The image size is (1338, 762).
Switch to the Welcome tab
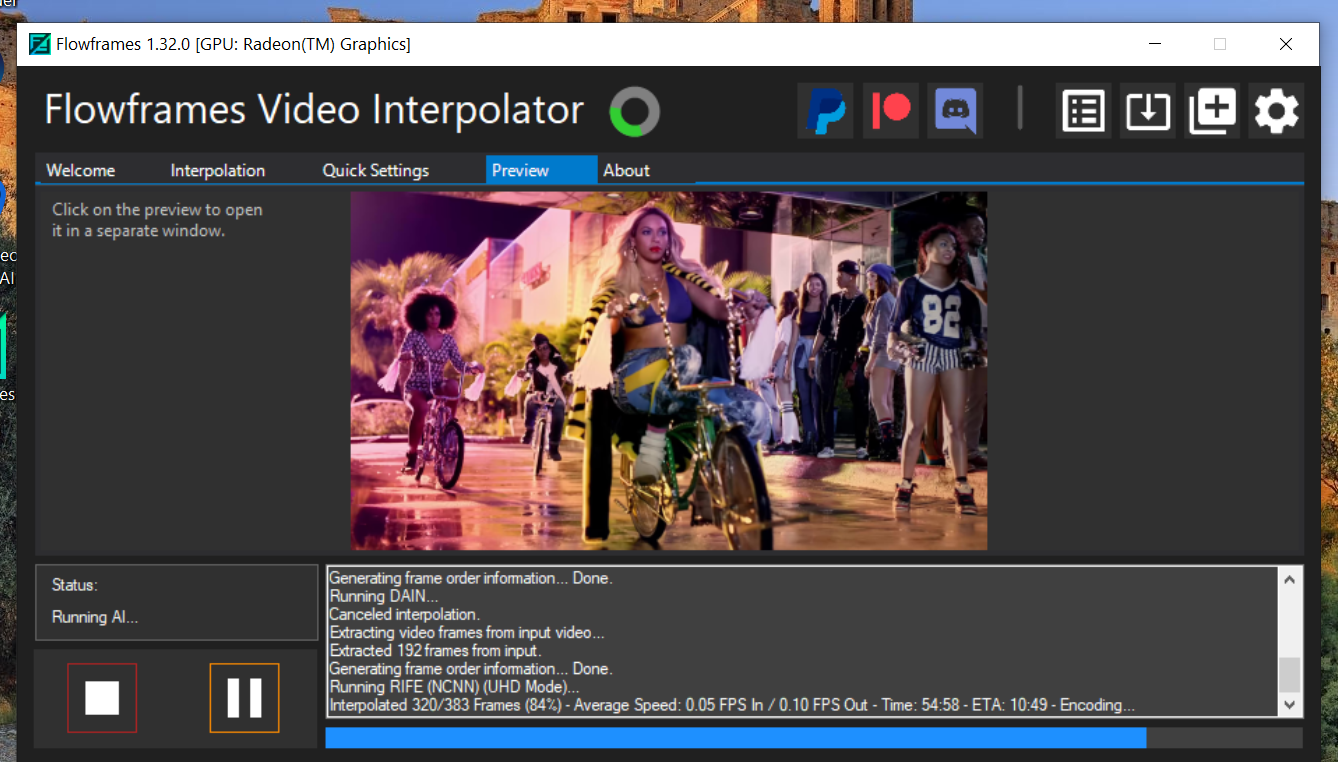point(80,170)
